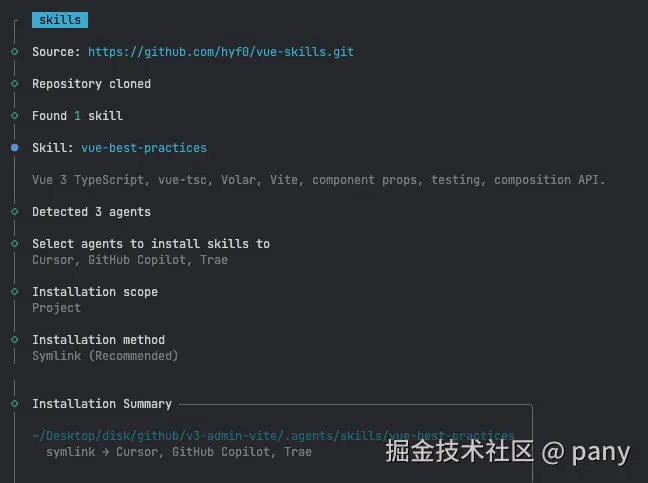Click the diamond marker beside Found 1 skill
648x483 pixels.
(14, 116)
